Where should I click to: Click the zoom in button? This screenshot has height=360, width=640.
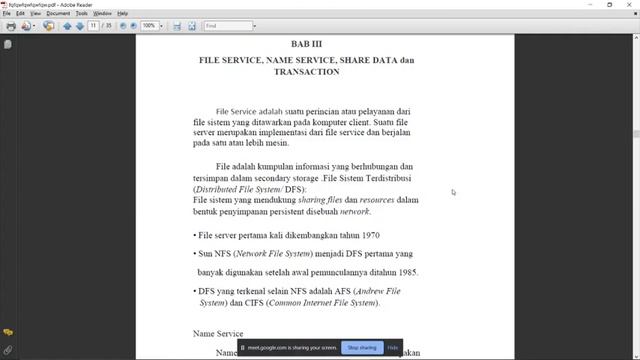click(x=133, y=26)
